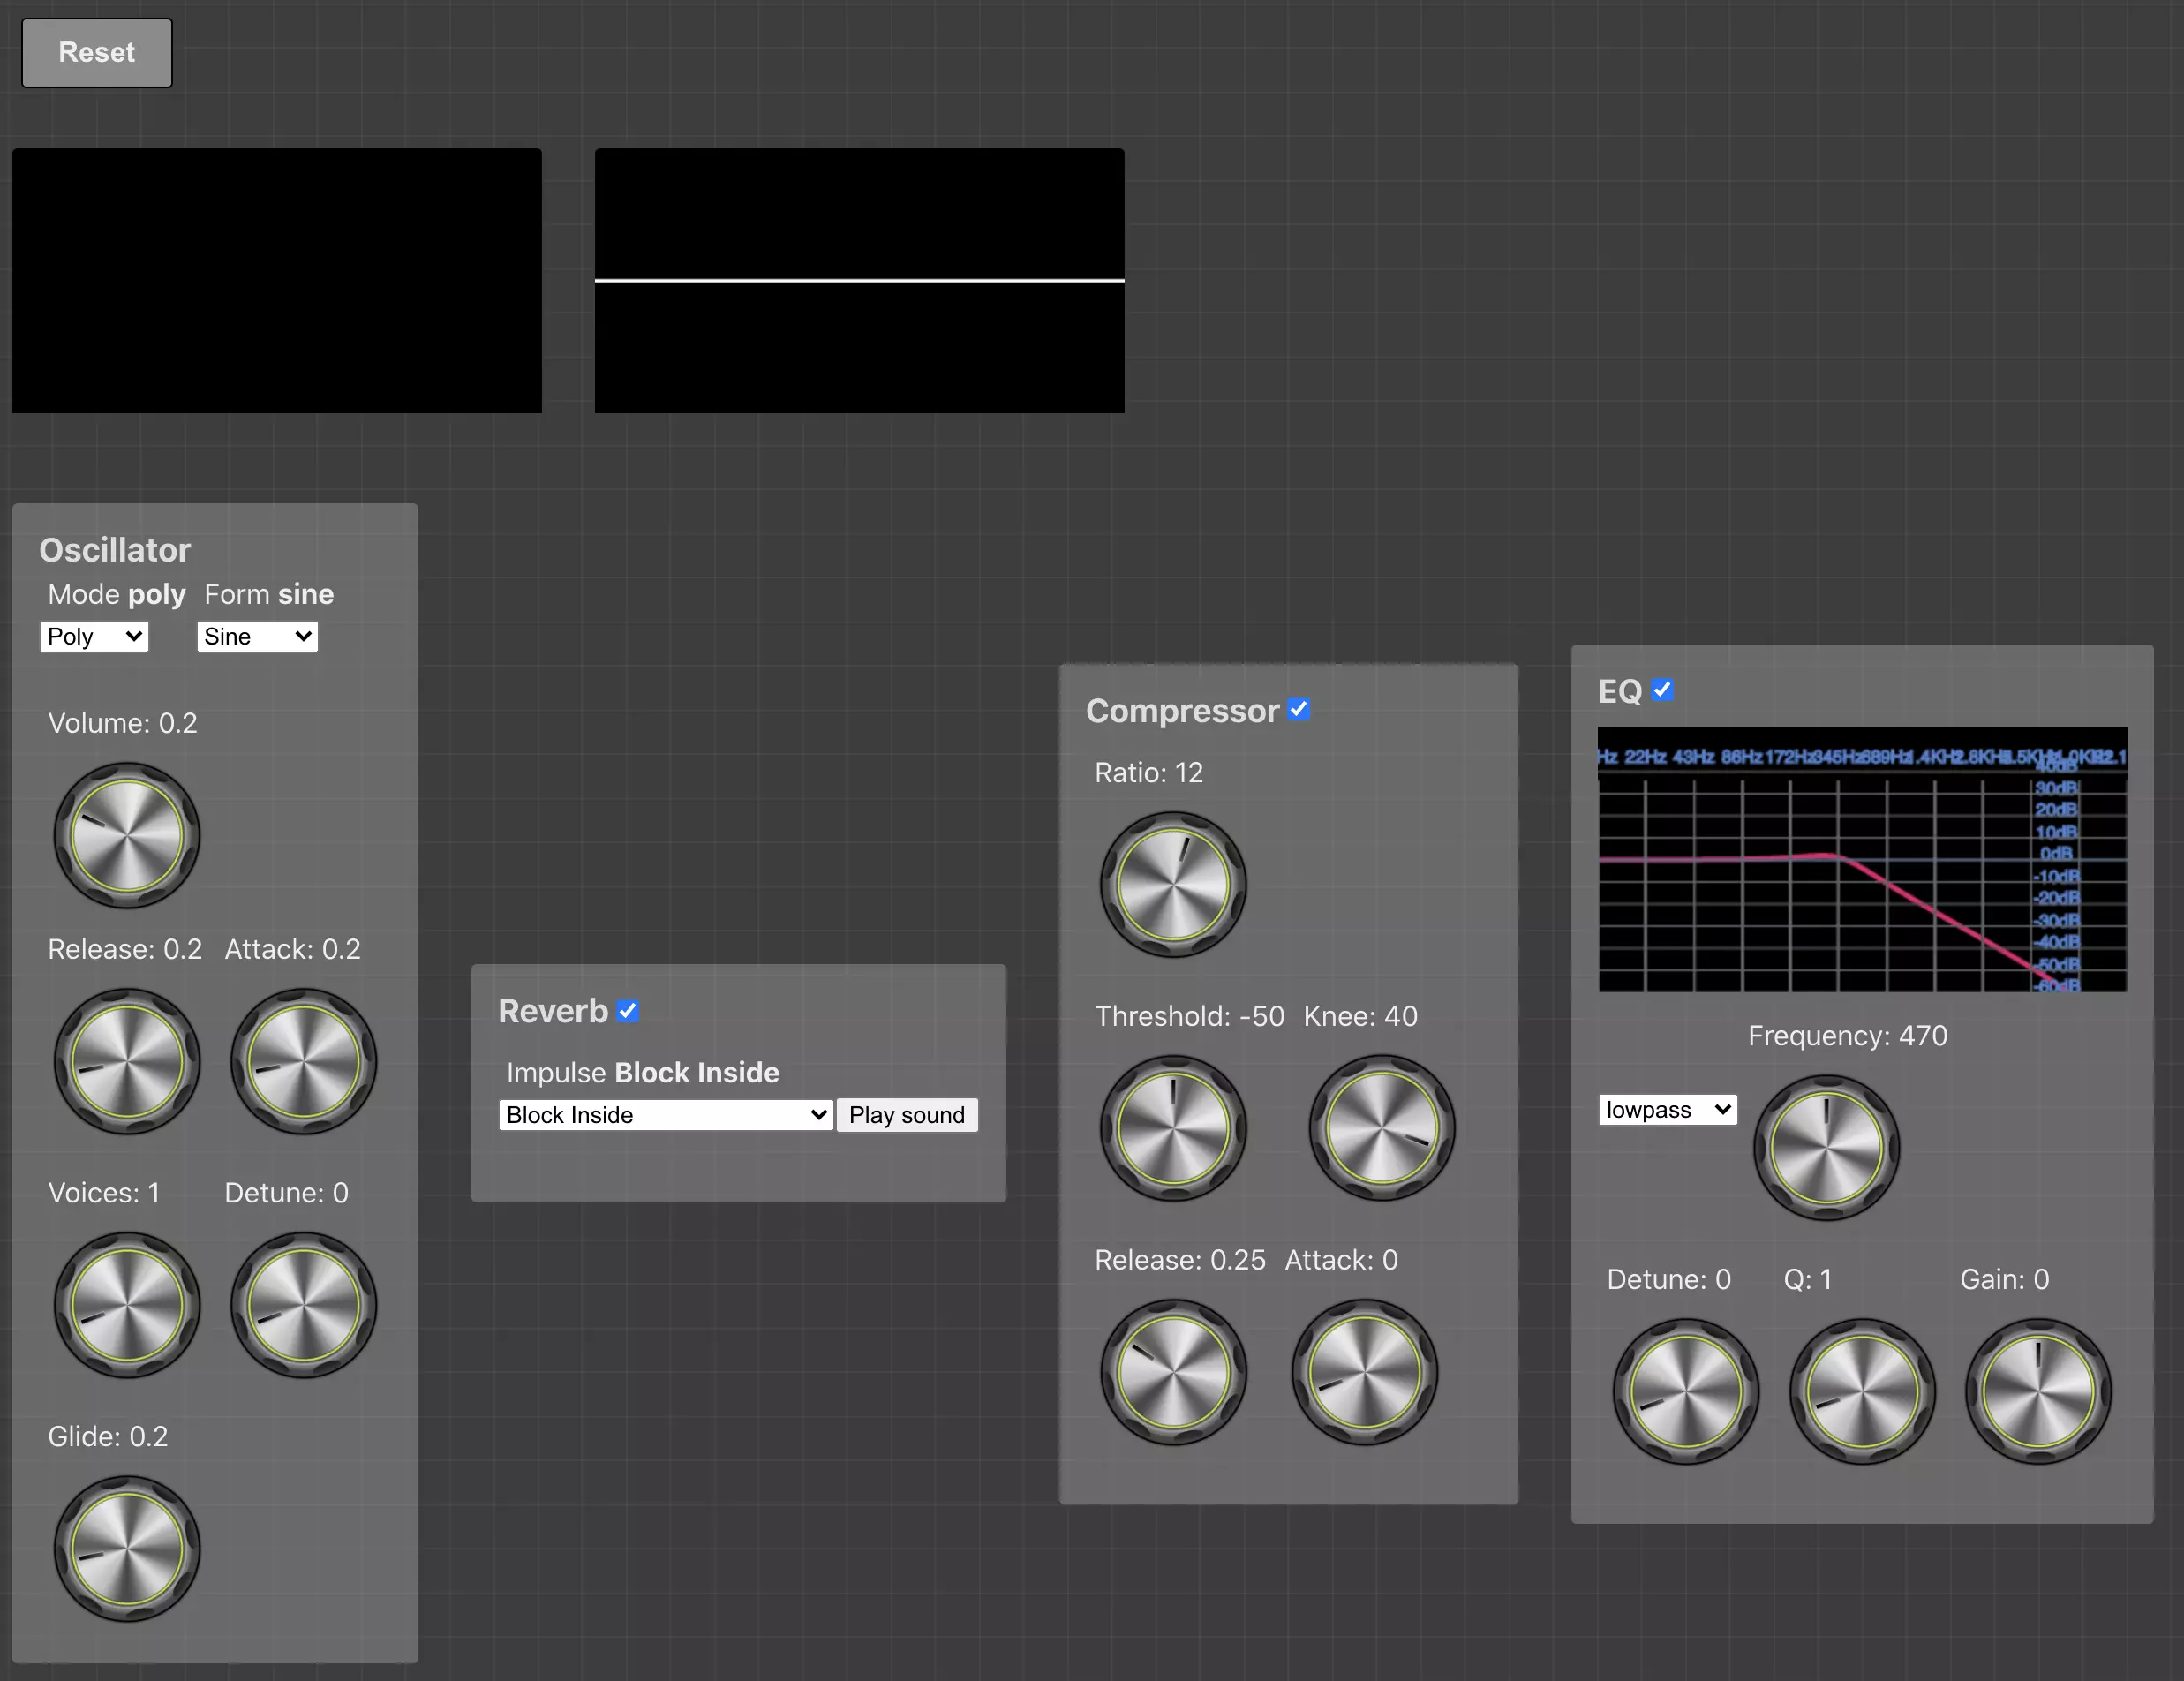Disable the EQ effect checkbox

(x=1663, y=690)
